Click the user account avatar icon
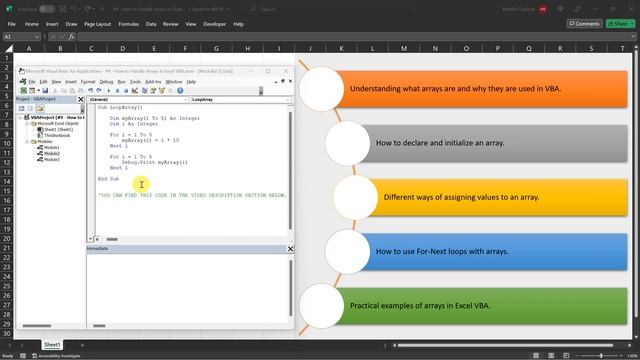This screenshot has width=640, height=360. [x=543, y=9]
